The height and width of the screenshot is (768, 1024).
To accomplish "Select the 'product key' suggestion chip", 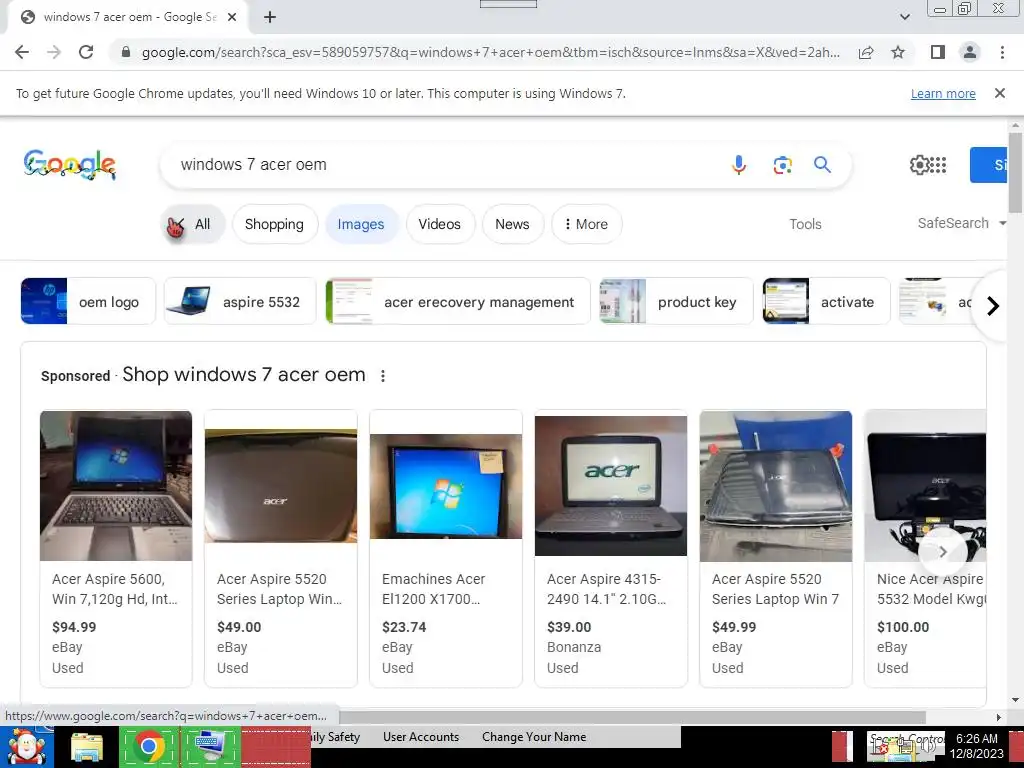I will 676,301.
